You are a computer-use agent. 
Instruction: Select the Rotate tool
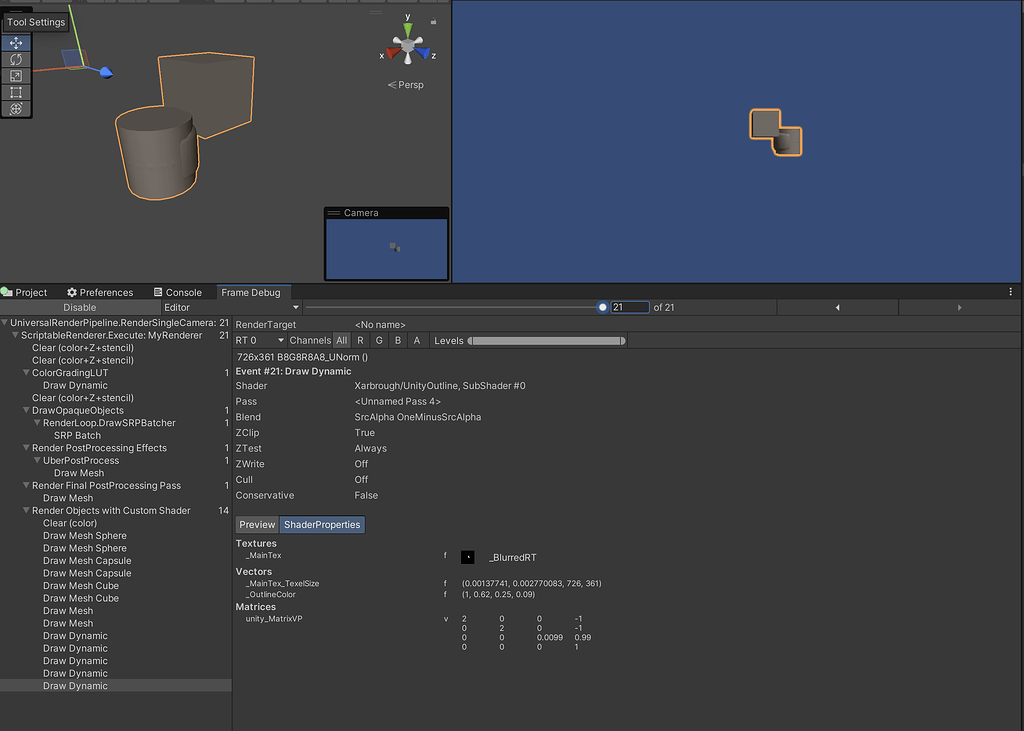[14, 60]
